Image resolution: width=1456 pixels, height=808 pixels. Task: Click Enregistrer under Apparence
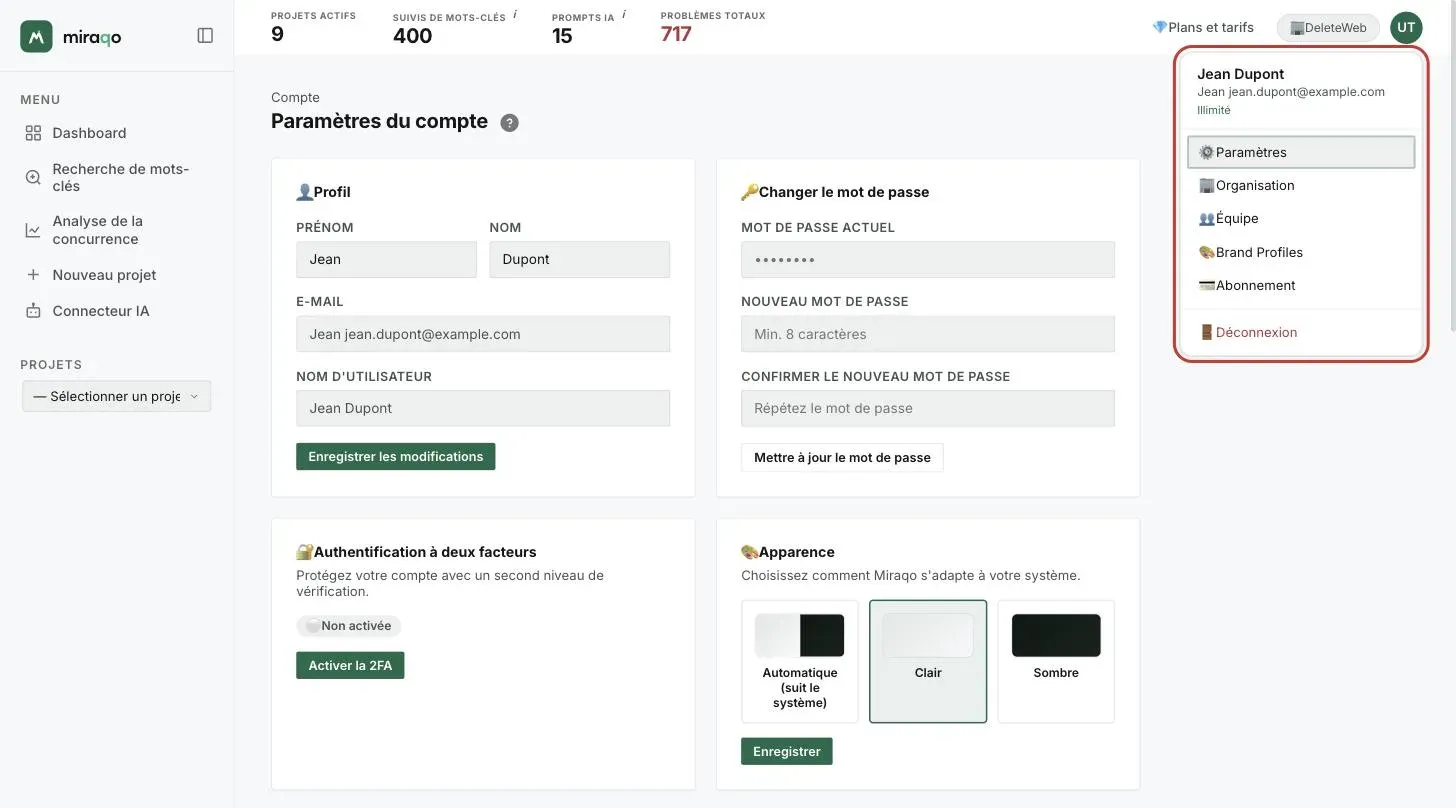tap(786, 751)
